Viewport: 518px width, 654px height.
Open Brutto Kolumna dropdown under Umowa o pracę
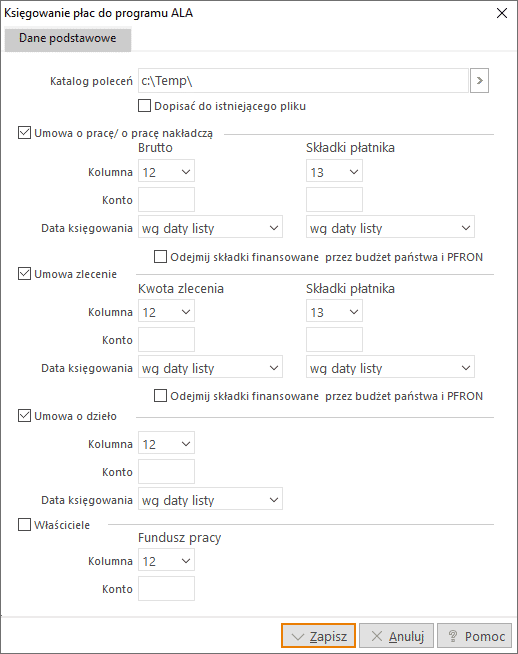pyautogui.click(x=166, y=171)
